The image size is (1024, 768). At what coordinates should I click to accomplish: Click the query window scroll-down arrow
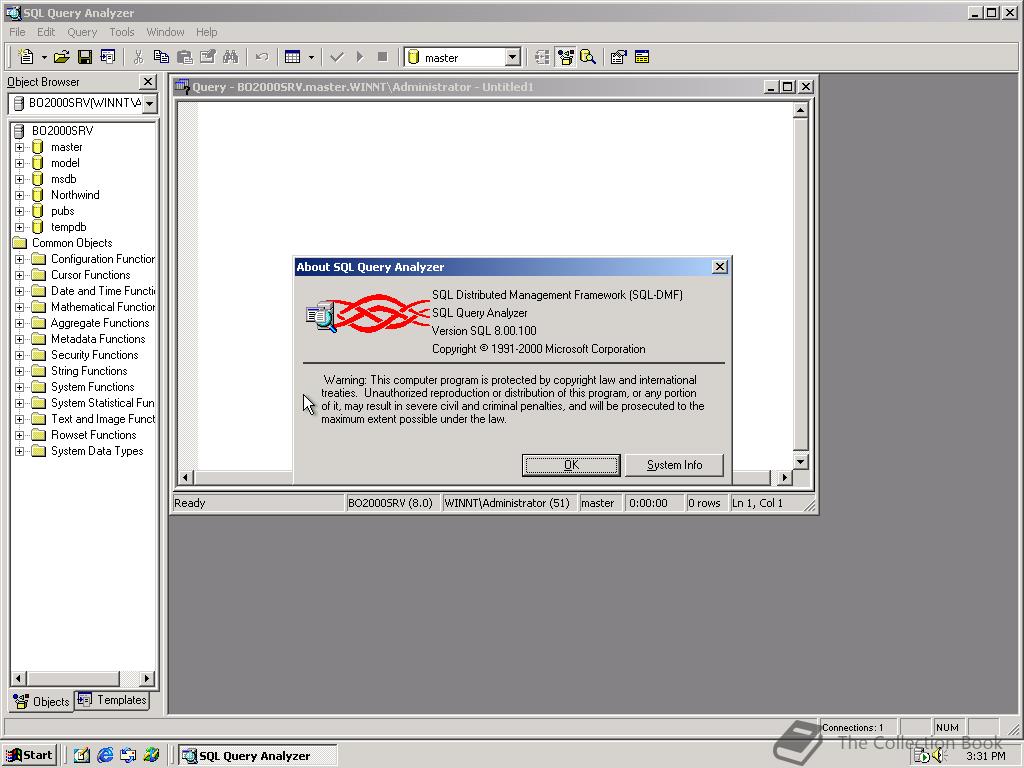click(801, 461)
